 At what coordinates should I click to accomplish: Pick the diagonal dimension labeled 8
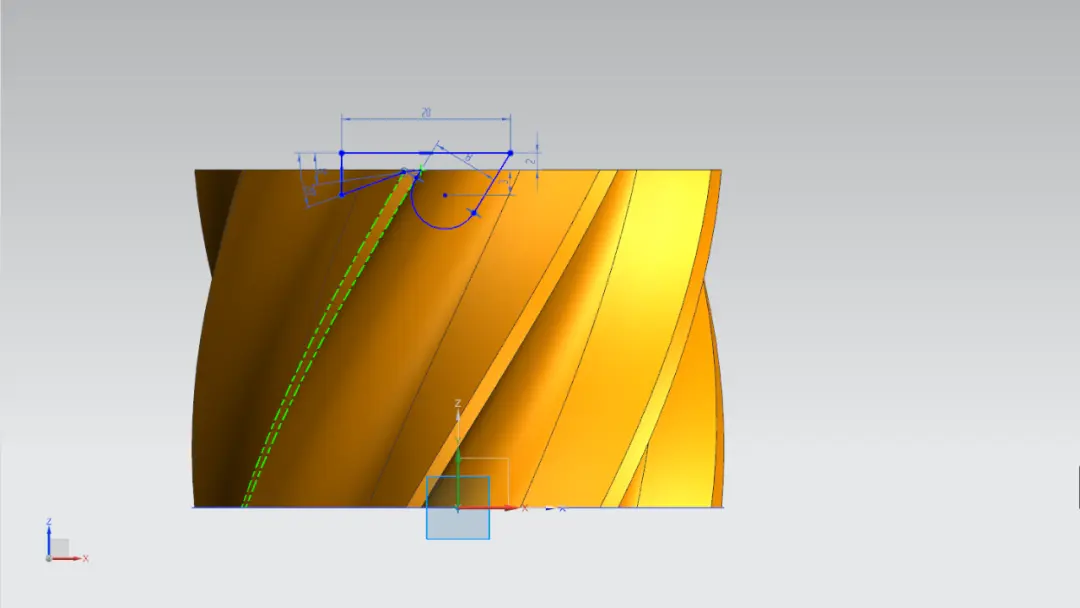click(x=469, y=158)
